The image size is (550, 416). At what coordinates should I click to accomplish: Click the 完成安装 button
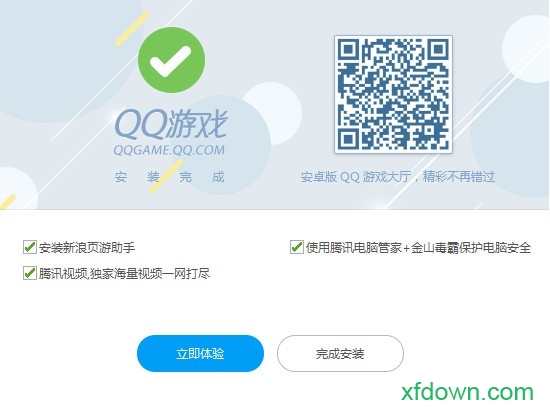340,354
